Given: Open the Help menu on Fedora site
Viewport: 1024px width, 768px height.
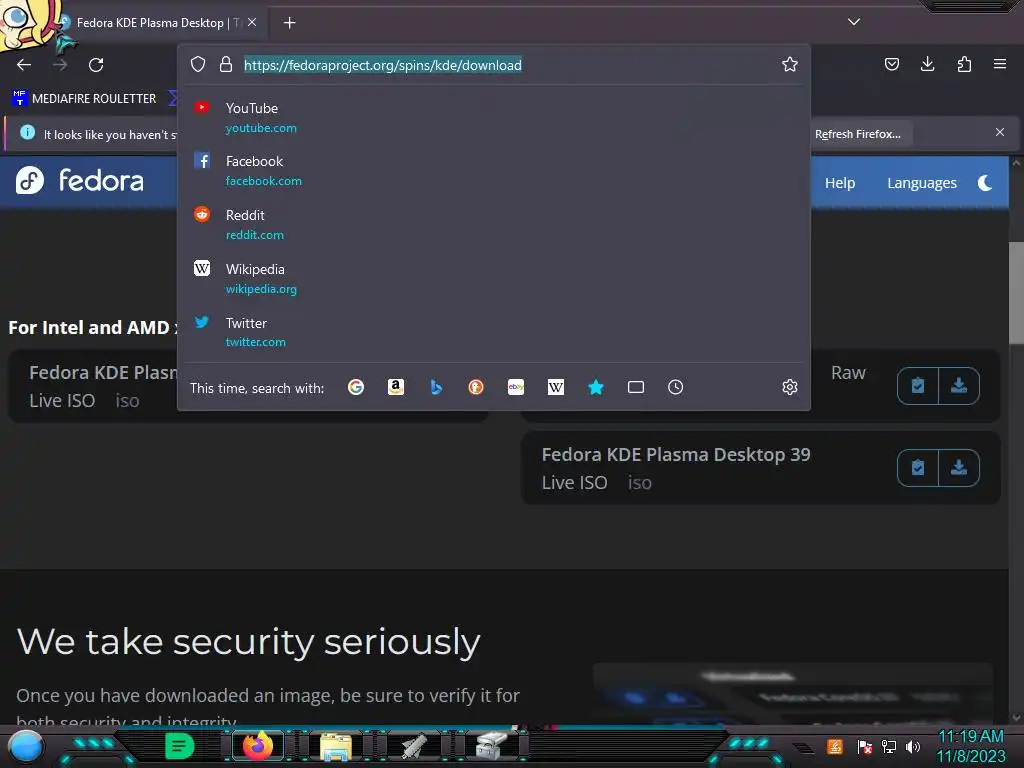Looking at the screenshot, I should [840, 183].
